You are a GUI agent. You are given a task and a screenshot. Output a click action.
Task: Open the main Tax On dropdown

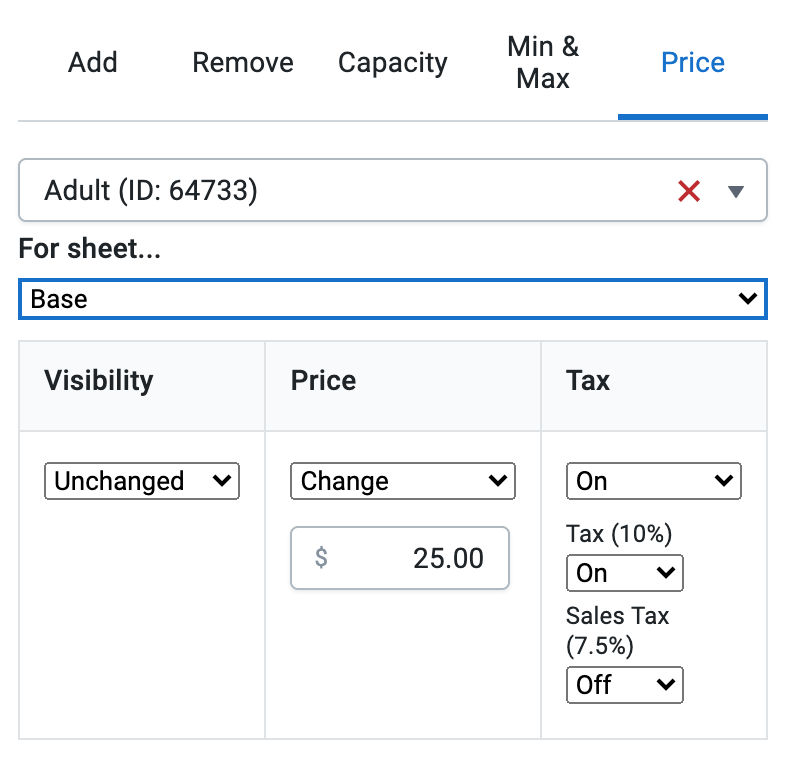point(654,481)
